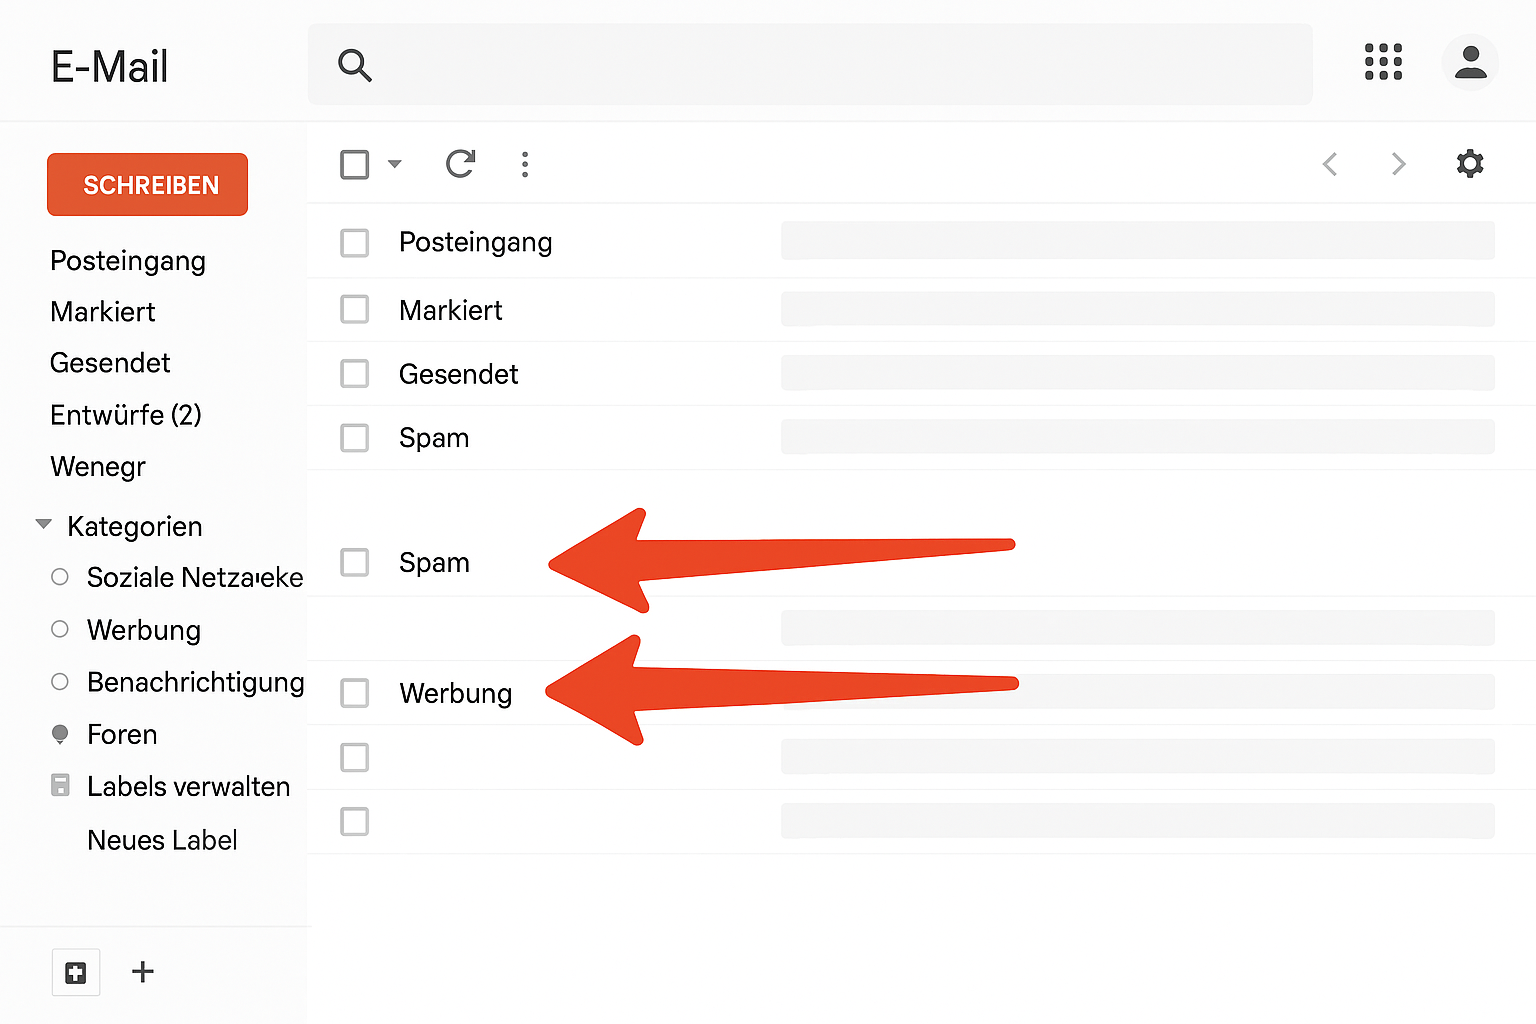Click the Labels verwalten icon
Image resolution: width=1536 pixels, height=1024 pixels.
60,785
